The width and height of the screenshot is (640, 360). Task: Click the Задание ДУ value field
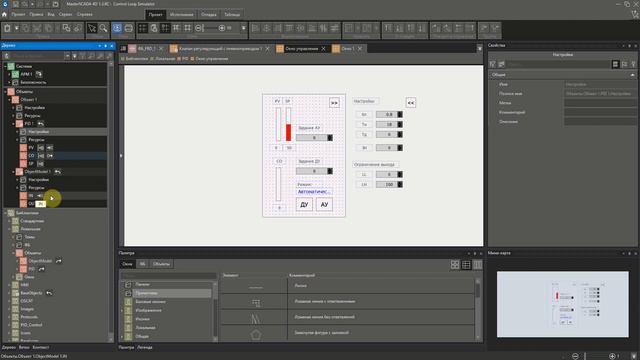point(314,171)
